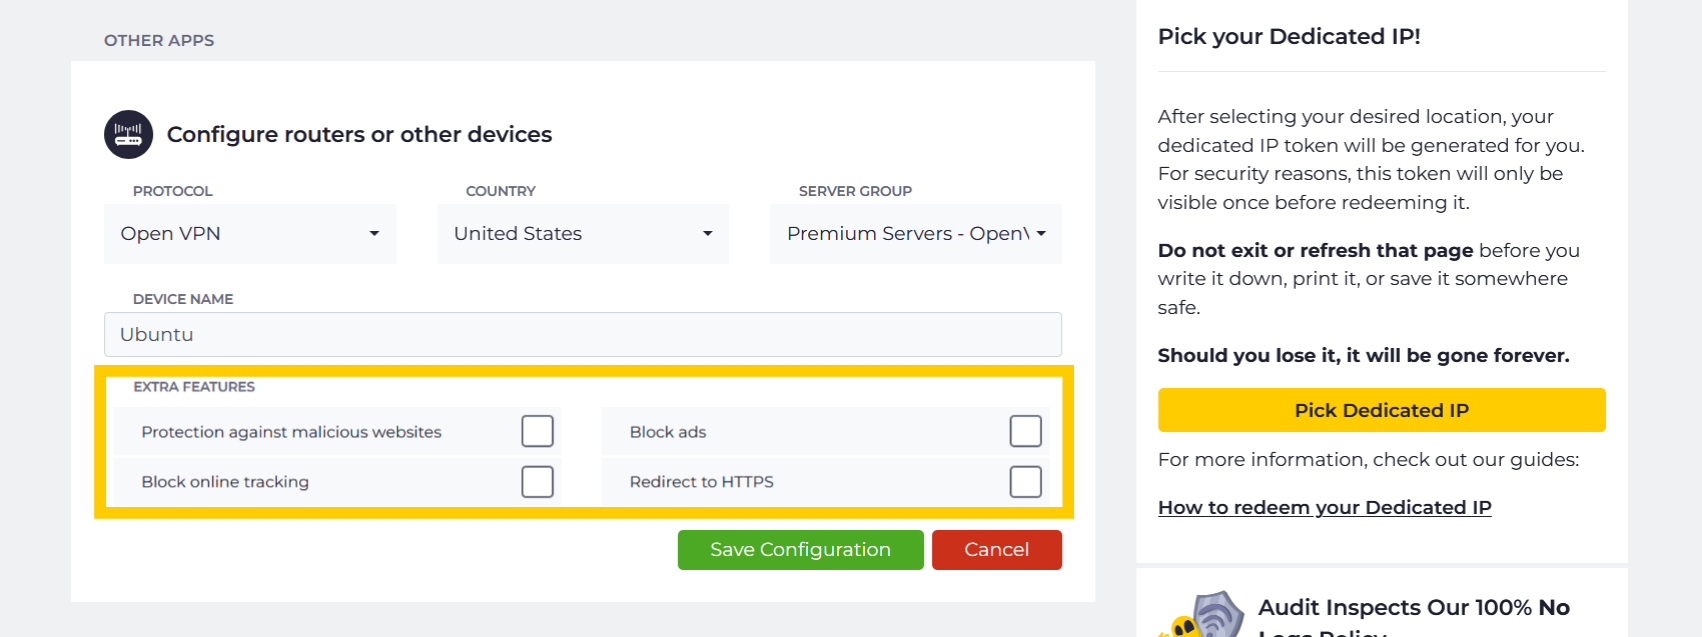Click the Device Name field containing Ubuntu
1702x637 pixels.
coord(583,334)
